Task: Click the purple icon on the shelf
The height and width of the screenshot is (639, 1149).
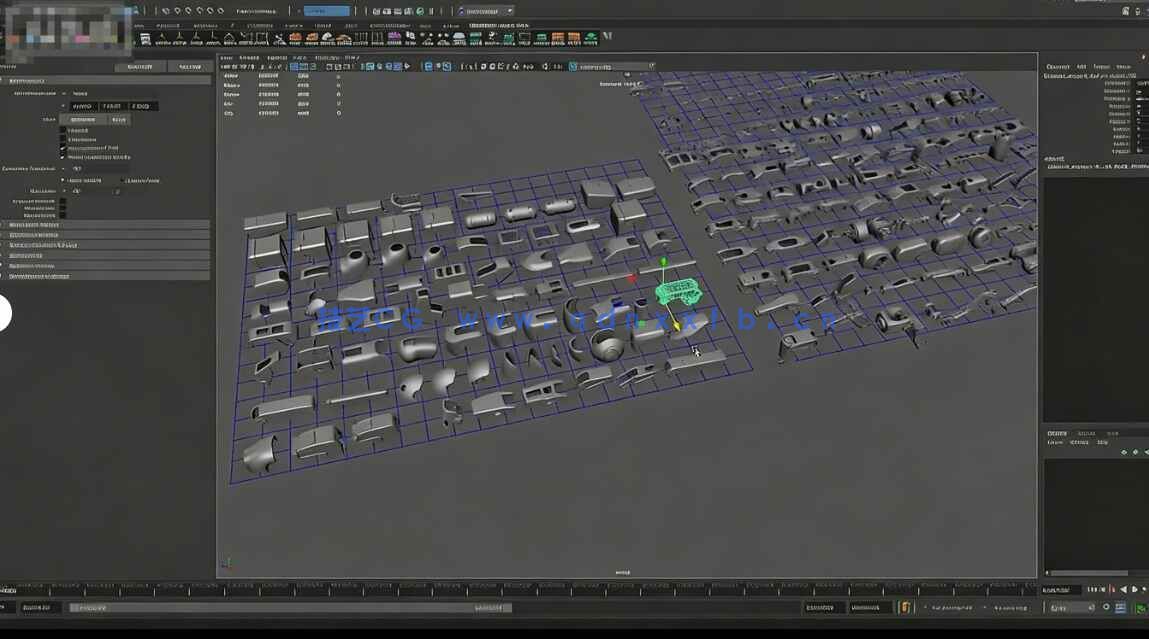Action: click(x=393, y=39)
